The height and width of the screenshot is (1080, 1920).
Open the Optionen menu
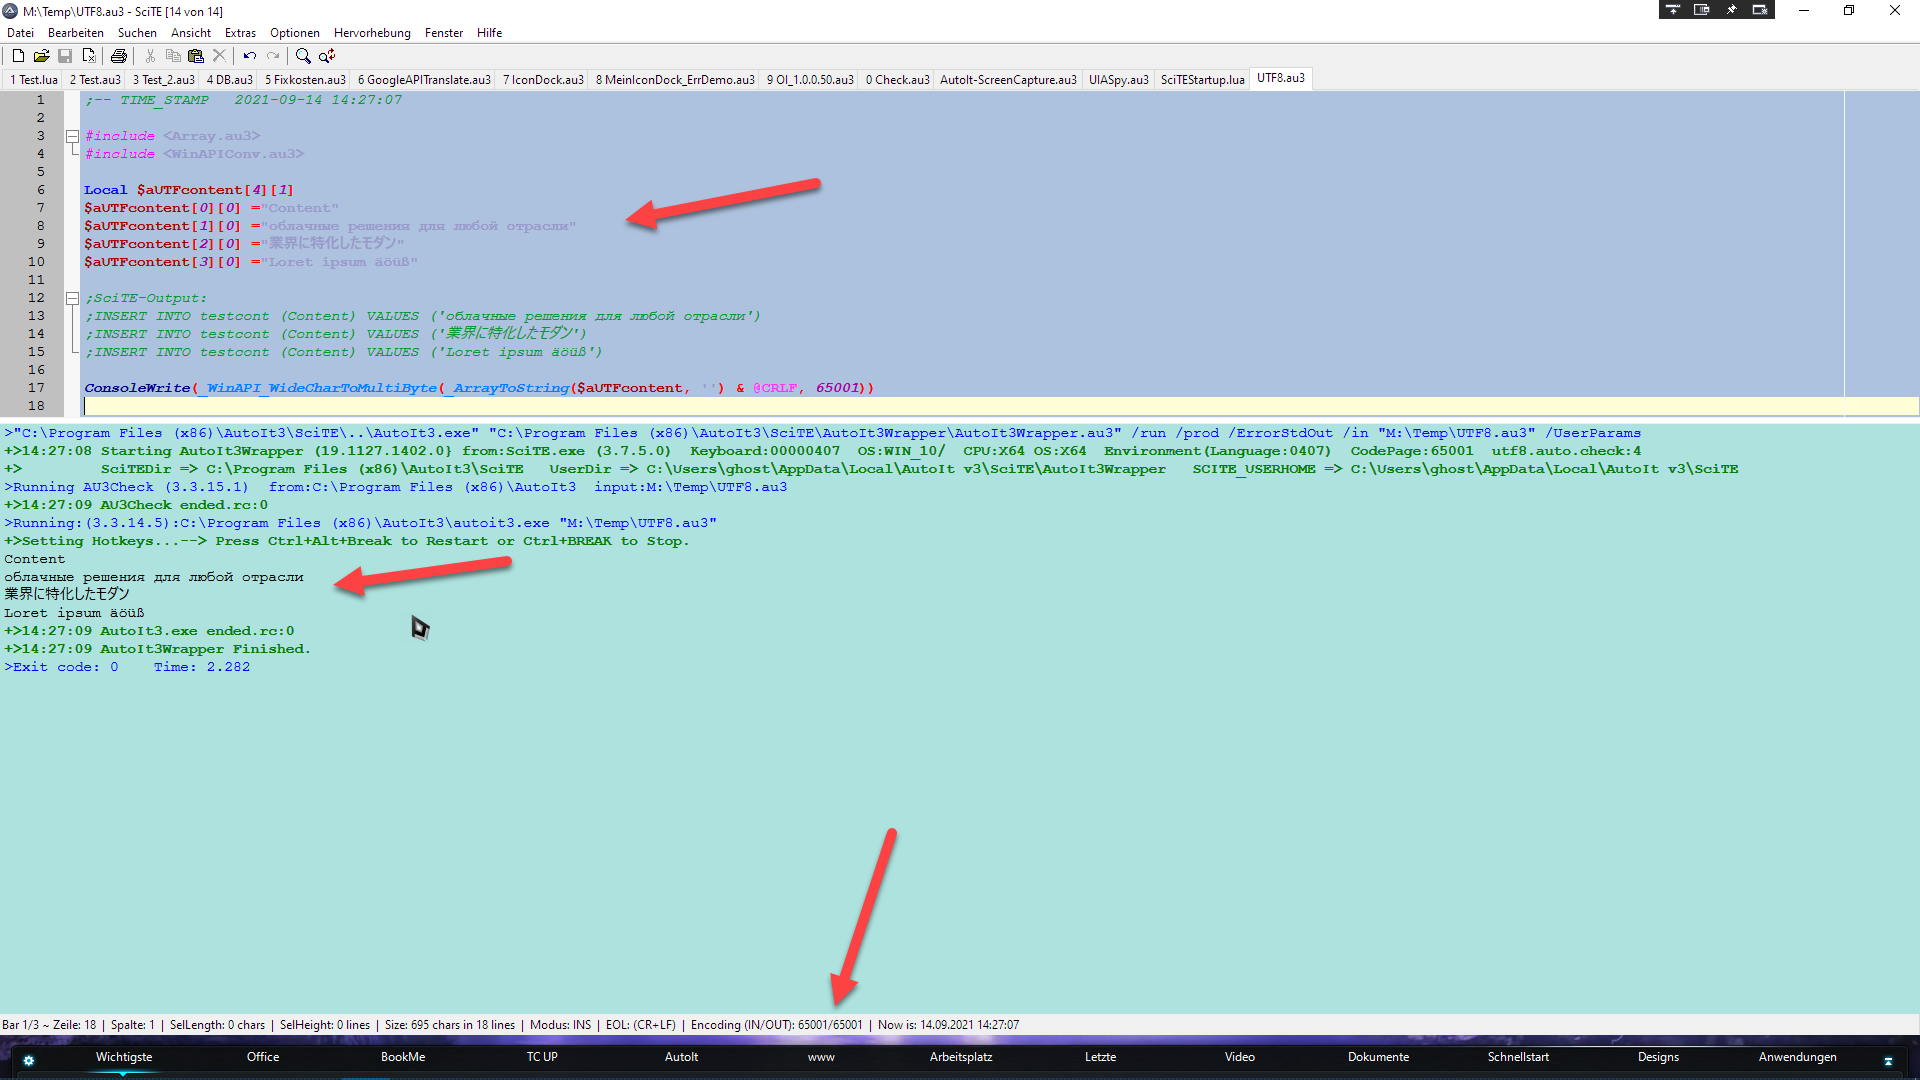(295, 33)
